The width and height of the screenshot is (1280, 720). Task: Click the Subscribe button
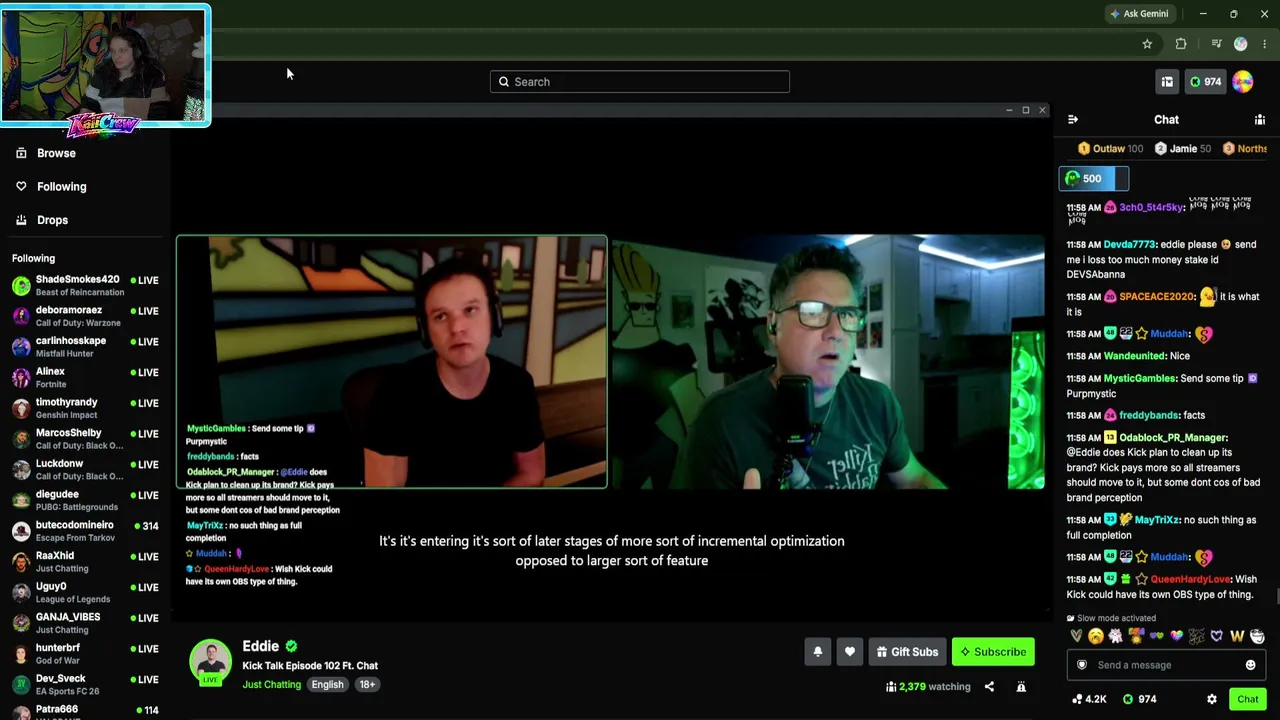(993, 652)
